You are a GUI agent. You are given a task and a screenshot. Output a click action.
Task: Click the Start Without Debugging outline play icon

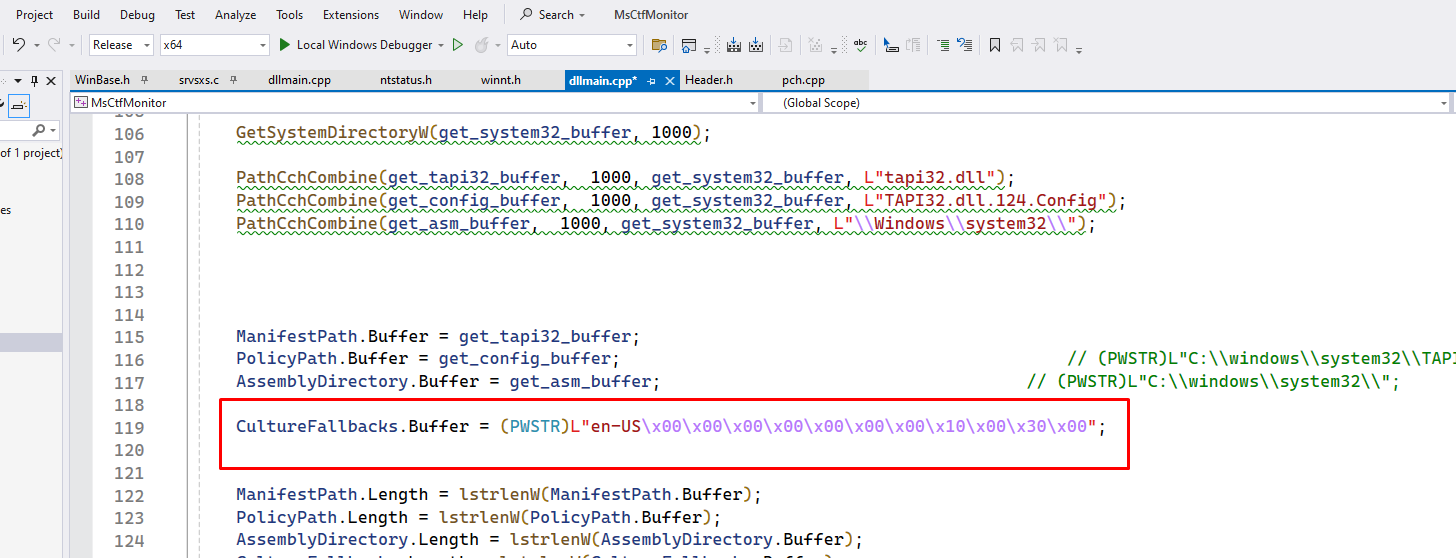click(458, 45)
